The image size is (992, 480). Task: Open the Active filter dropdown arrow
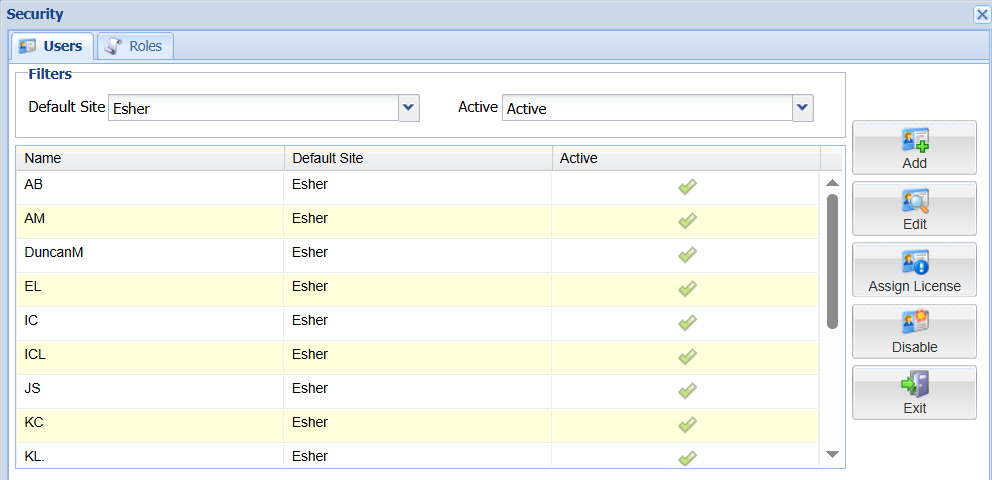click(802, 108)
